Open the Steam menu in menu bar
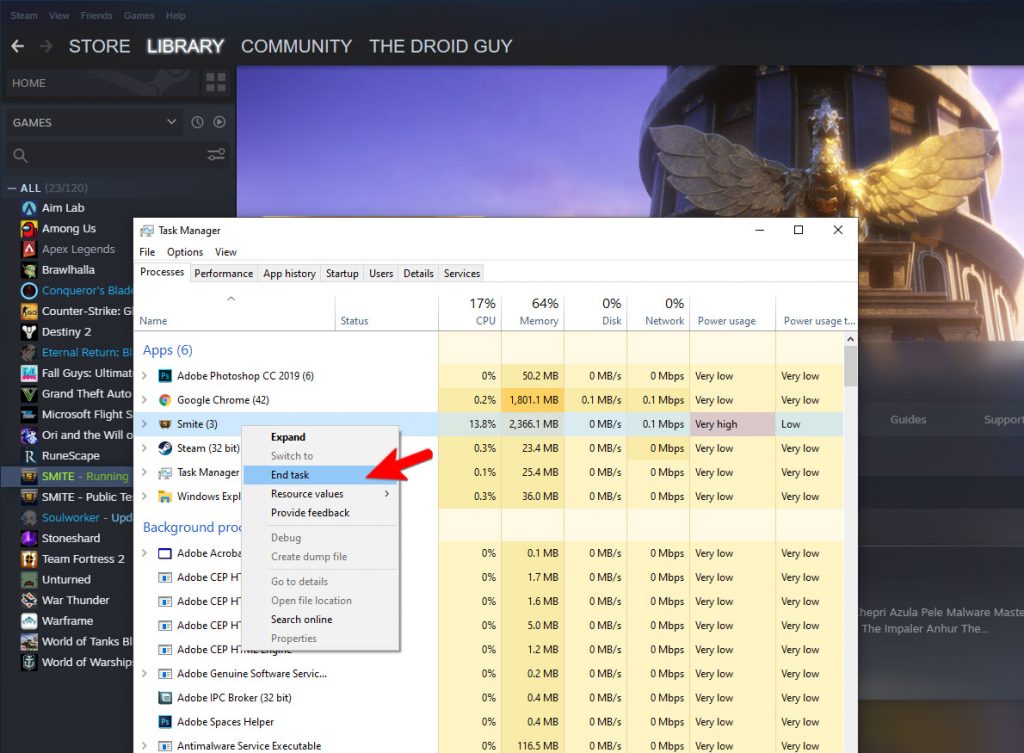 (x=24, y=16)
